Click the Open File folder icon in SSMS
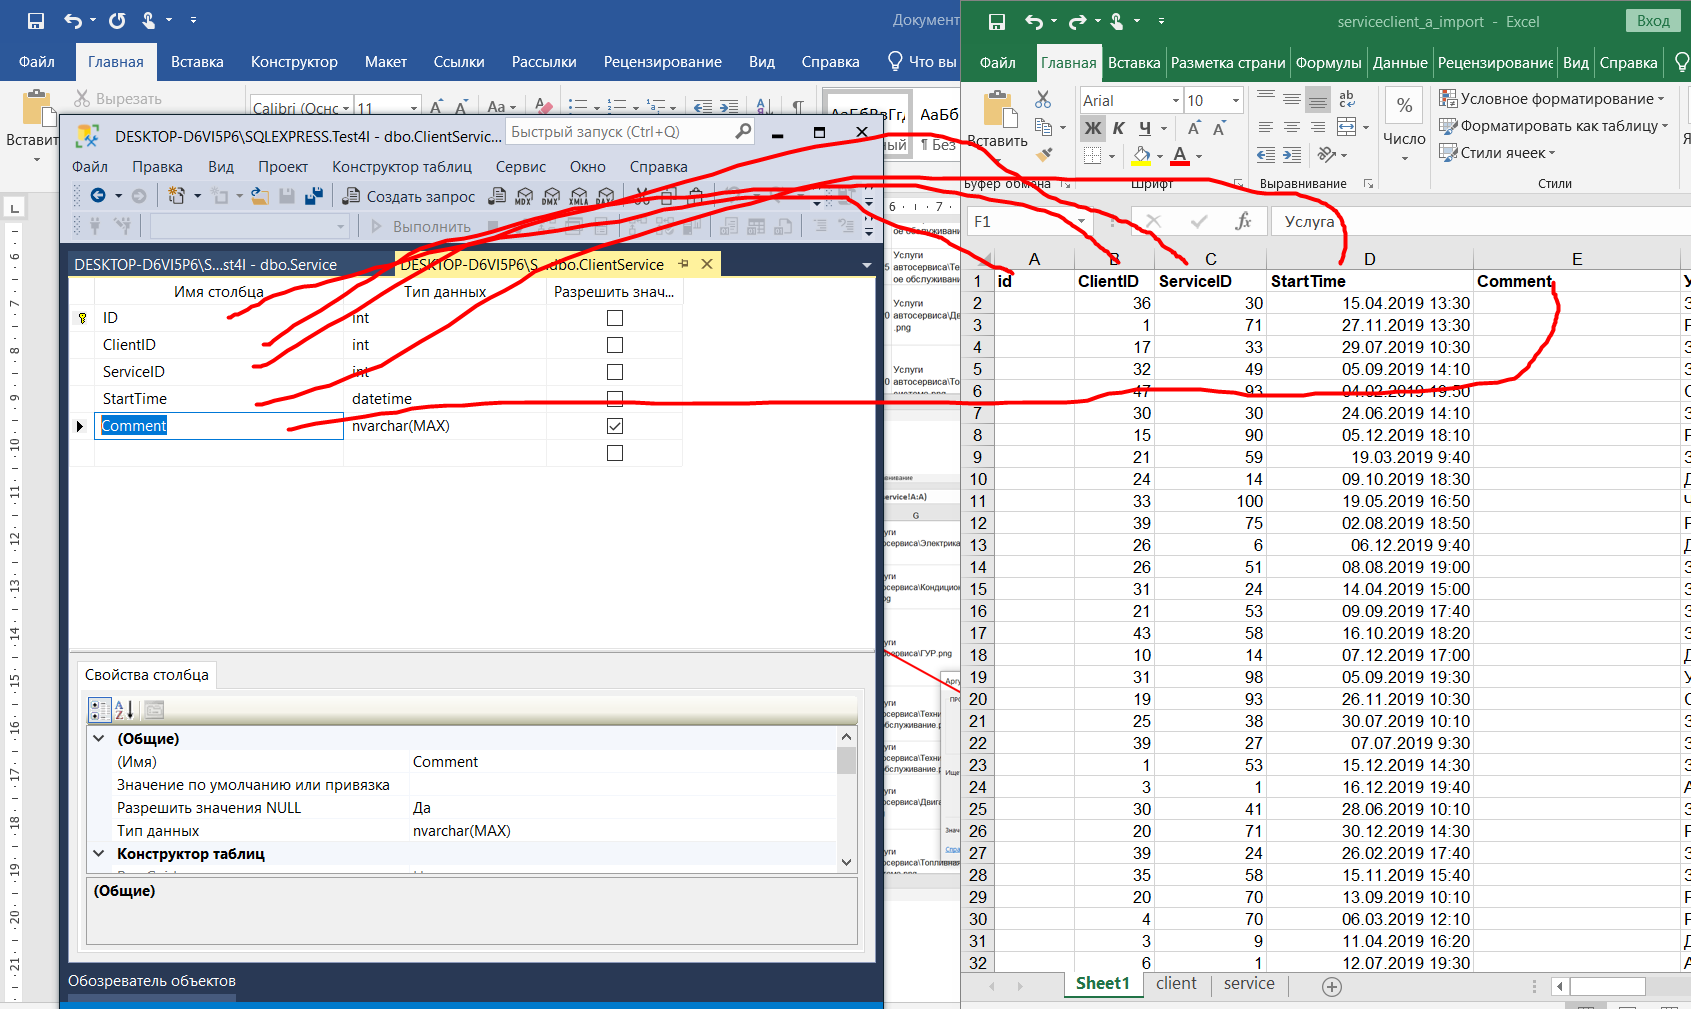Viewport: 1691px width, 1009px height. coord(259,196)
